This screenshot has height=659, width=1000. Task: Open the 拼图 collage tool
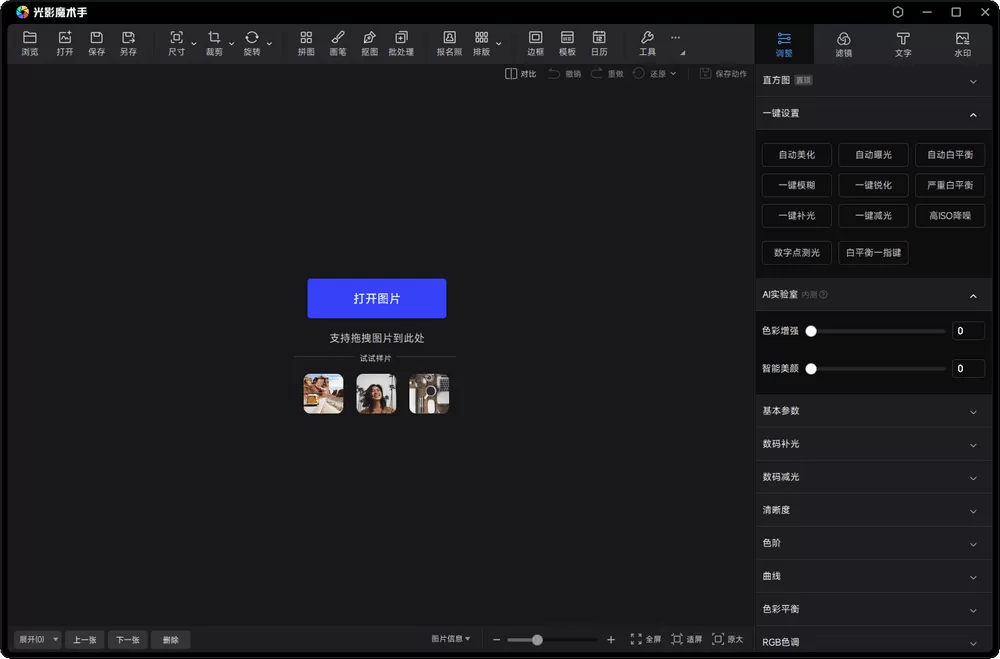click(x=305, y=43)
